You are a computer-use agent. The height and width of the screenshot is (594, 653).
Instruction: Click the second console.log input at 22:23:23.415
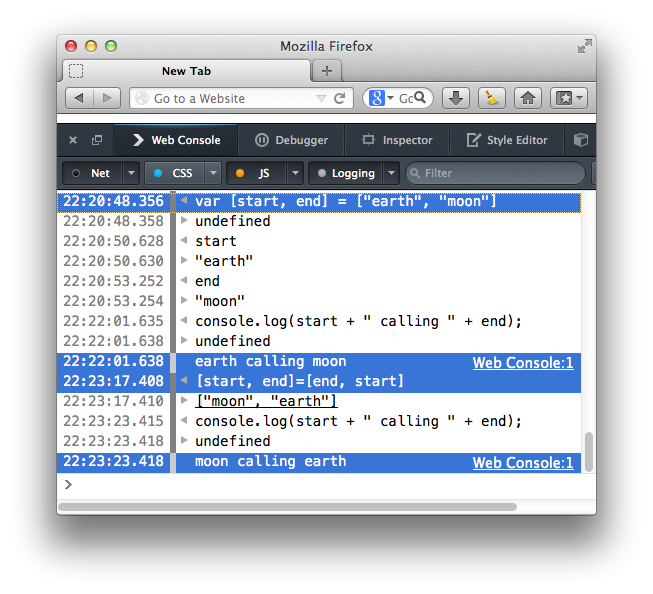pyautogui.click(x=358, y=421)
